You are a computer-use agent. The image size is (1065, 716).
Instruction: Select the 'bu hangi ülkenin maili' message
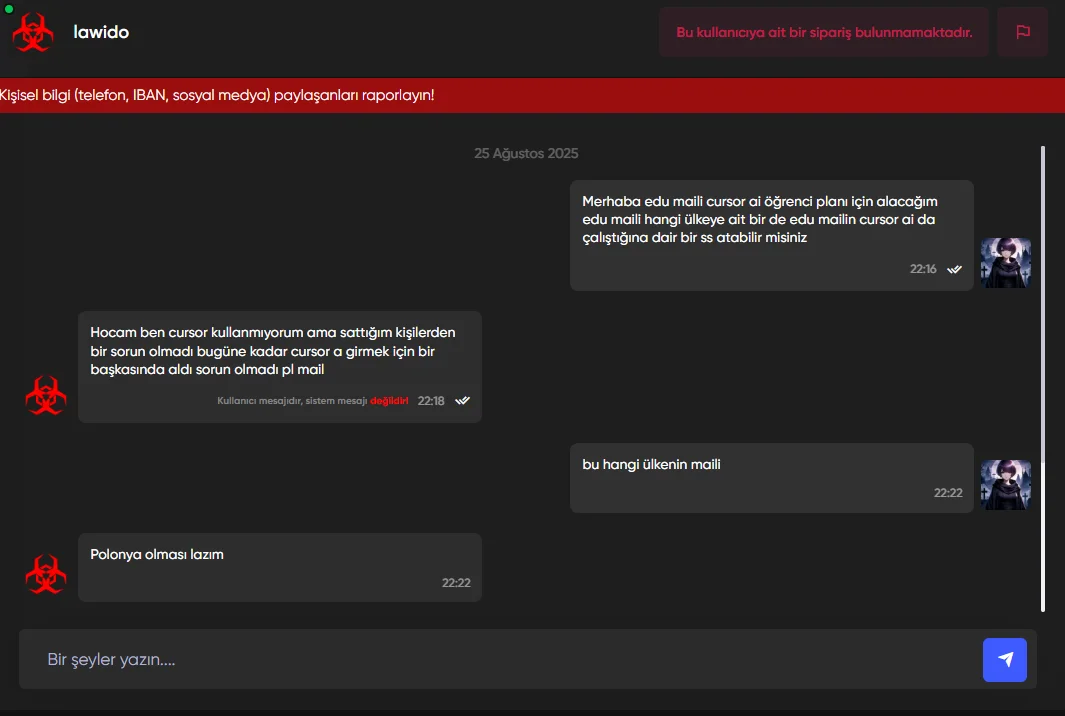click(772, 478)
